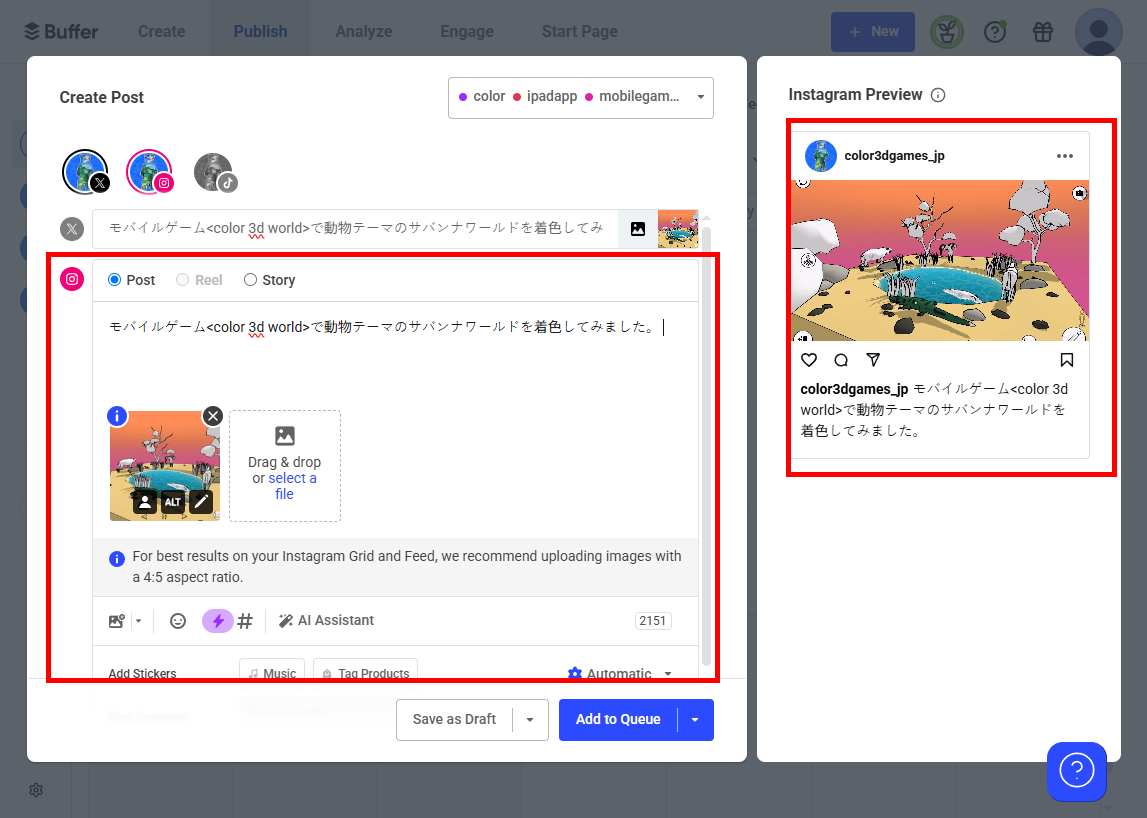Open the settings gear at bottom left

[36, 790]
